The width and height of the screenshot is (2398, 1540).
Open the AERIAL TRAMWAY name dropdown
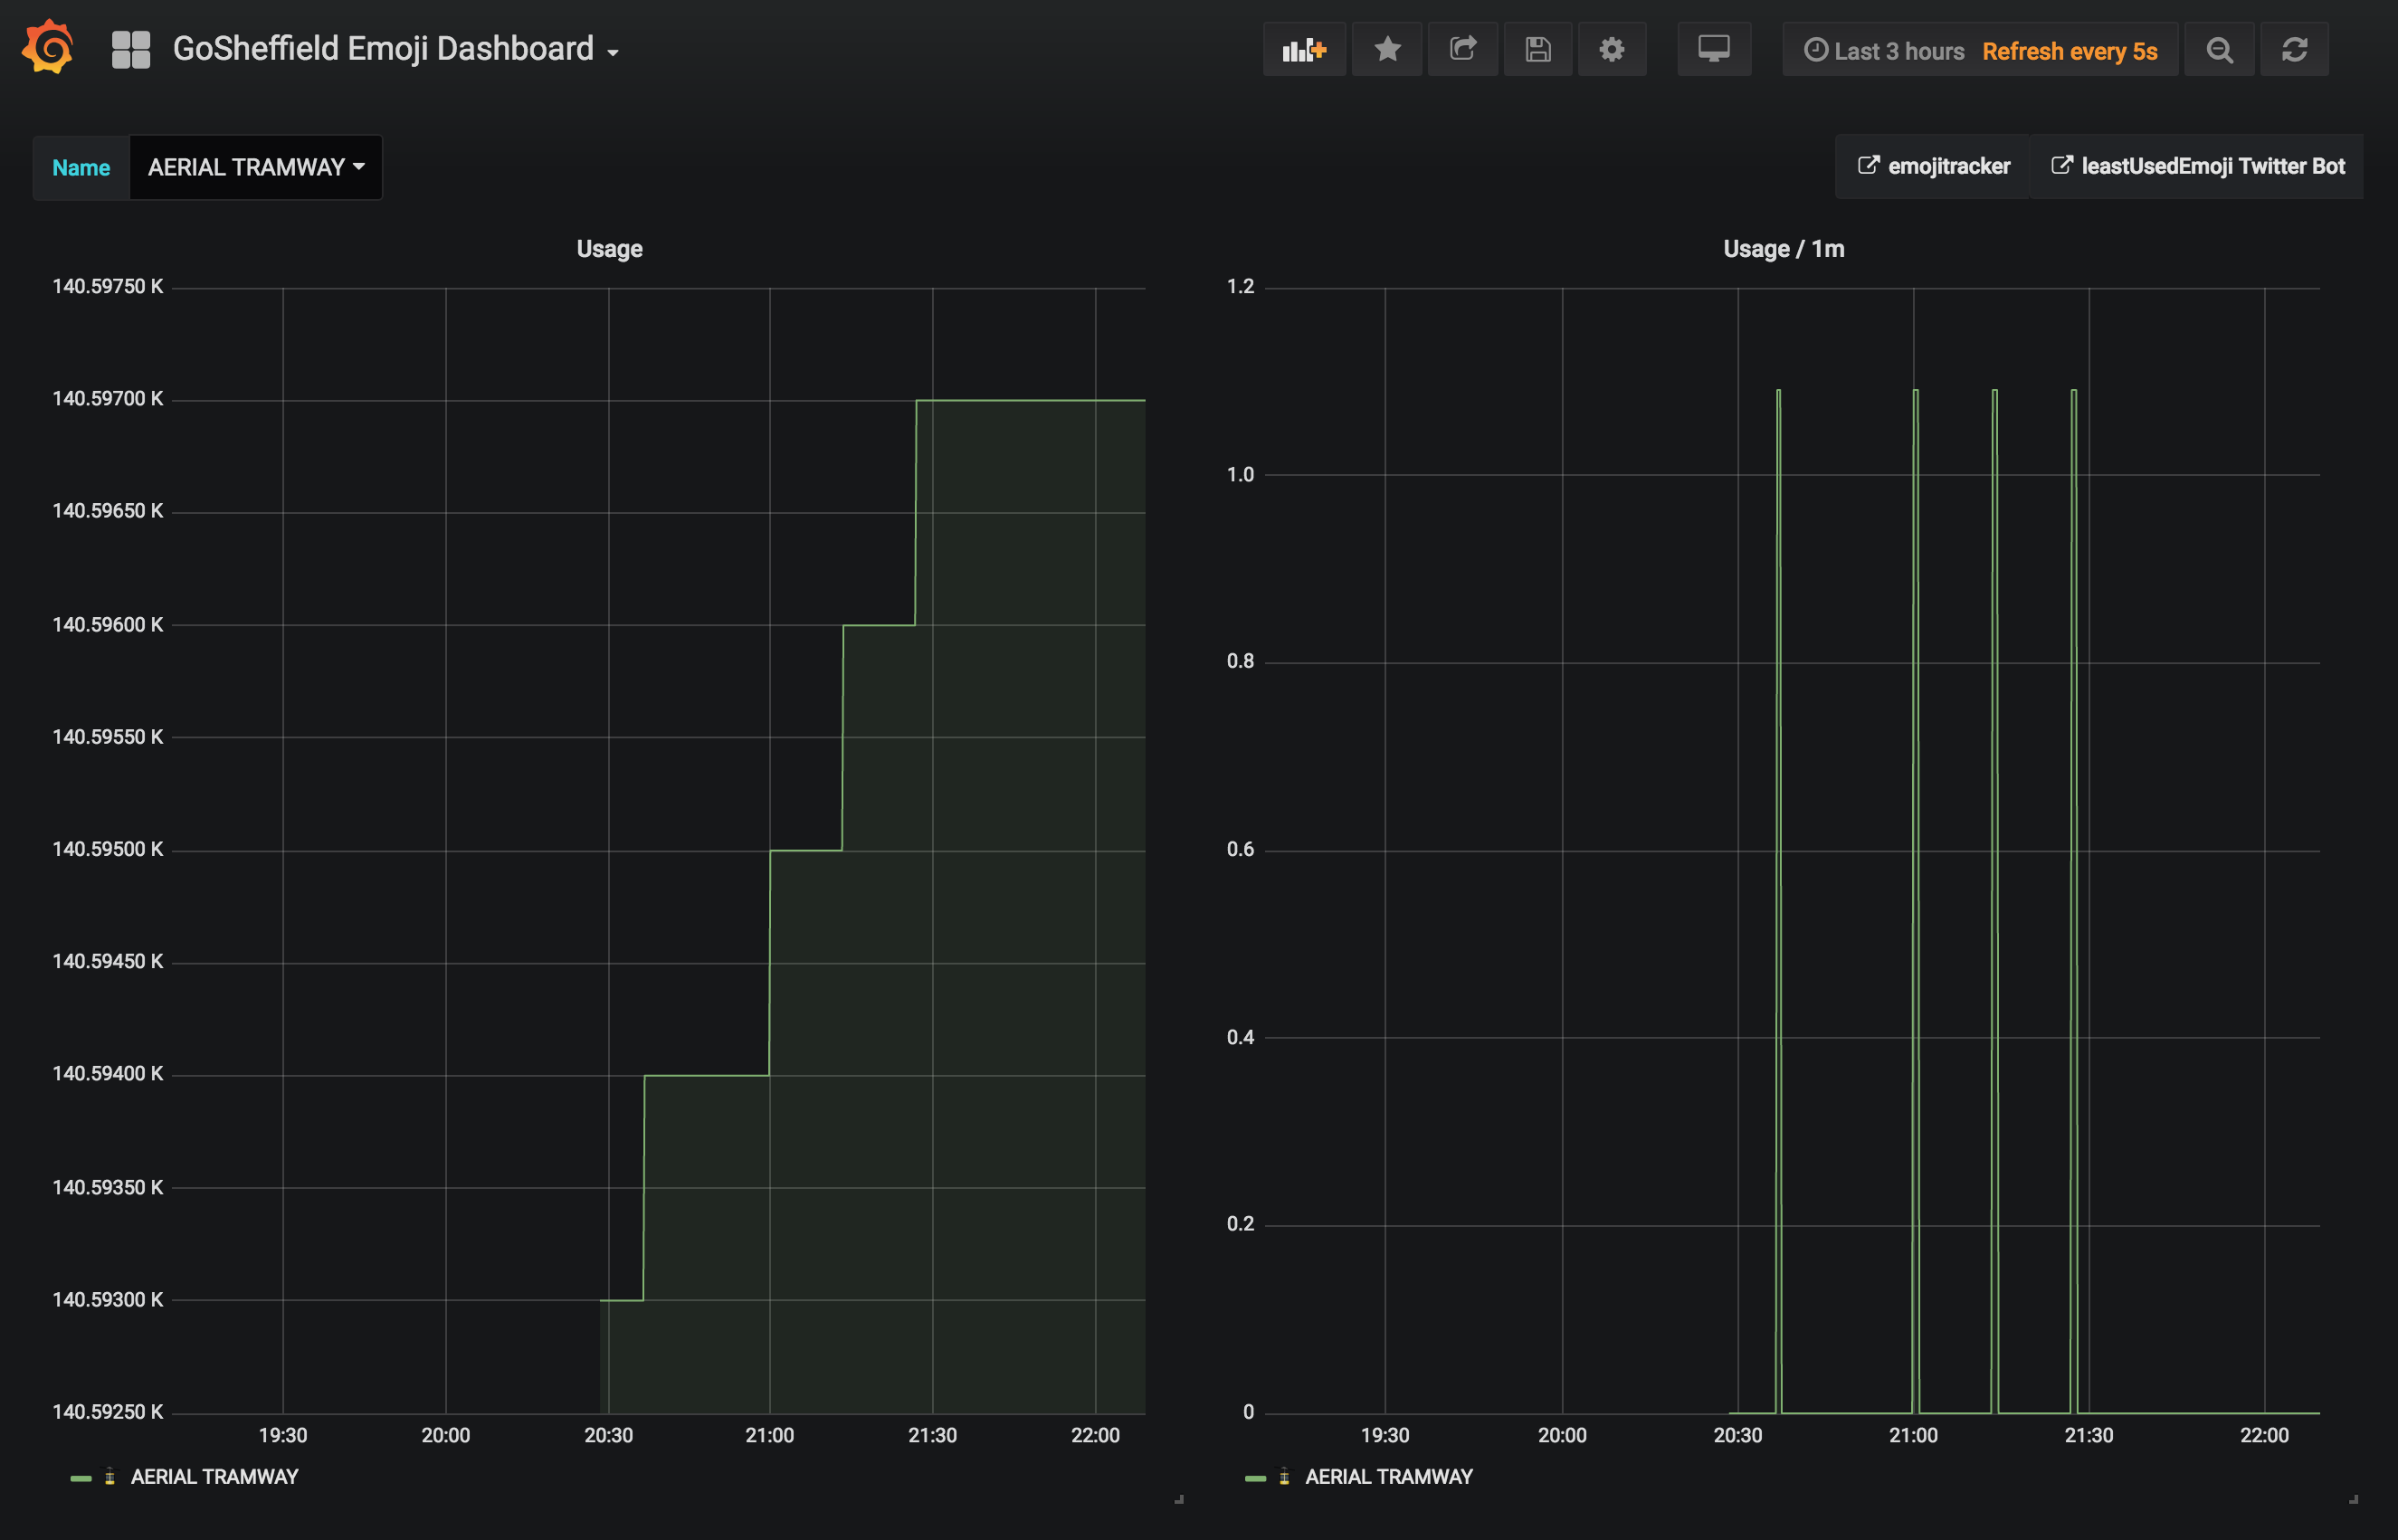(x=256, y=167)
